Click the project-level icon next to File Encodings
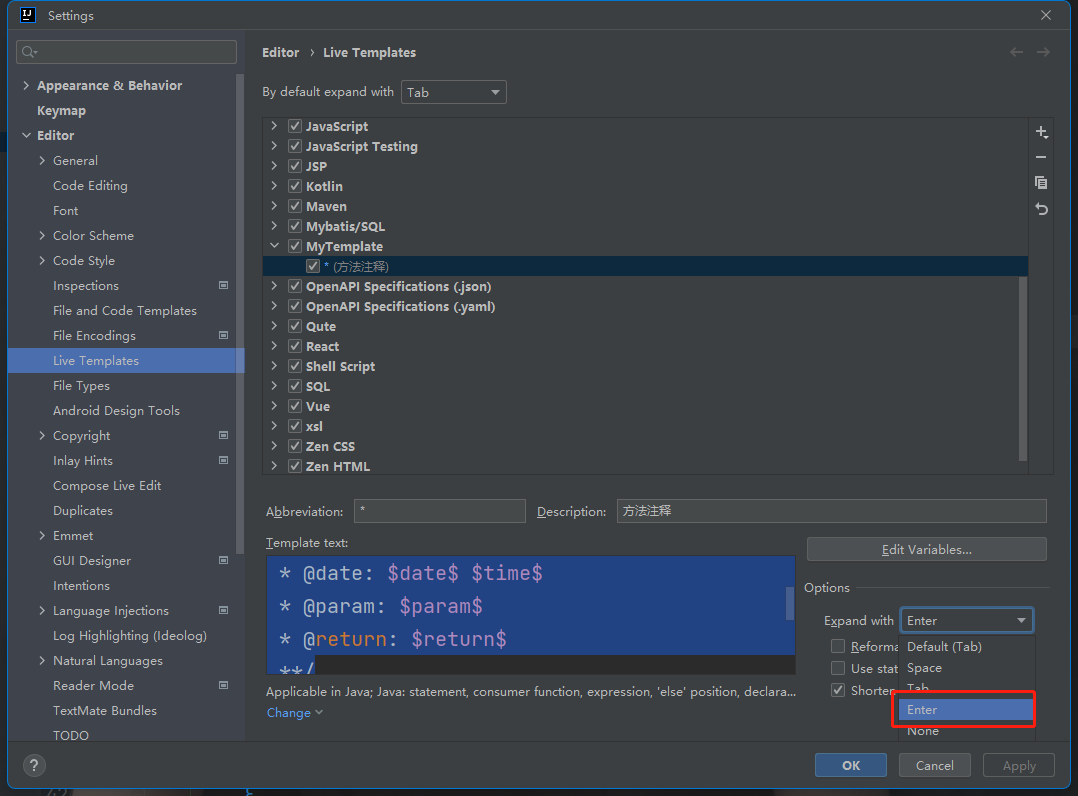 [223, 335]
